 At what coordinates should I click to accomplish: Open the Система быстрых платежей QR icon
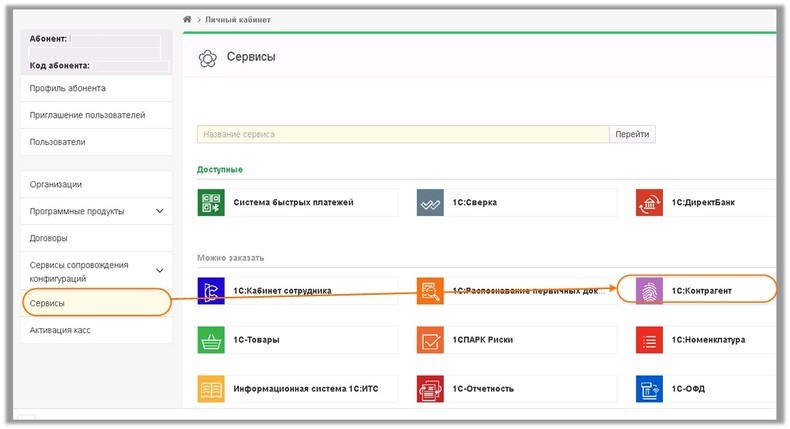click(211, 203)
